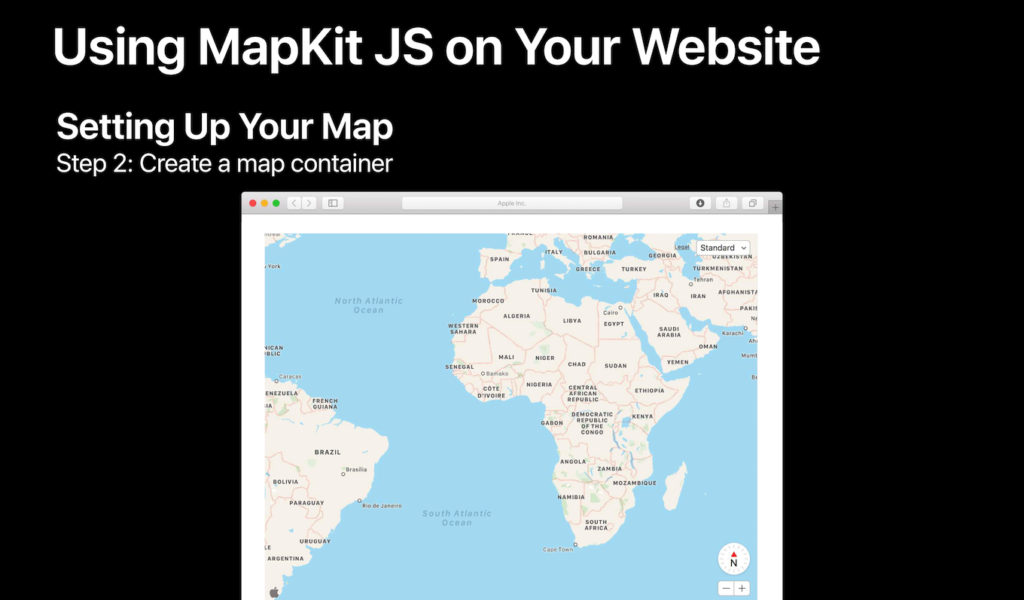Click the Safari forward arrow
This screenshot has width=1024, height=600.
pyautogui.click(x=309, y=203)
